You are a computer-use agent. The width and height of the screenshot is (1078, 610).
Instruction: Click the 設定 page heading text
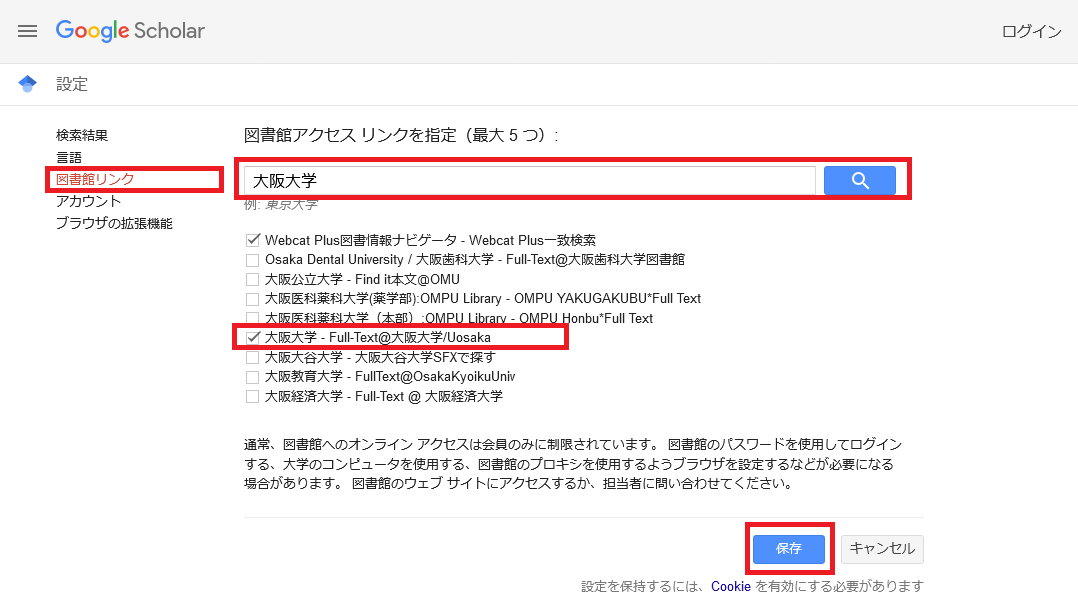[x=72, y=85]
